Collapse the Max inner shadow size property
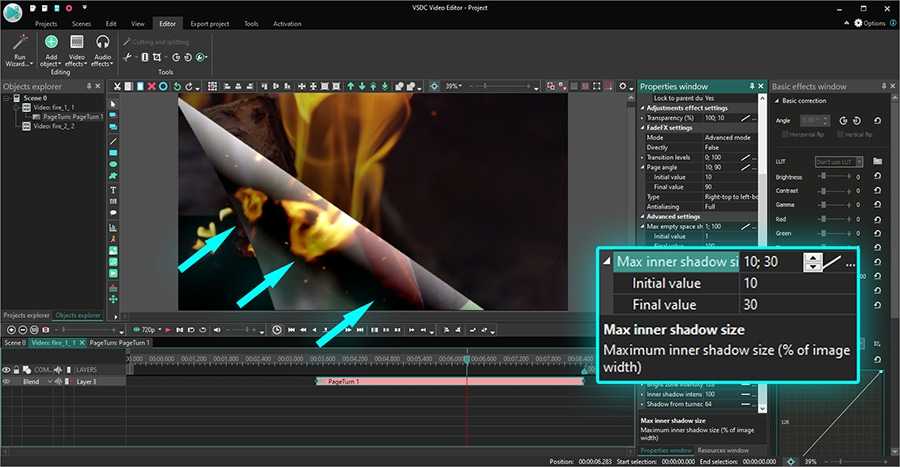This screenshot has height=467, width=900. click(x=606, y=262)
